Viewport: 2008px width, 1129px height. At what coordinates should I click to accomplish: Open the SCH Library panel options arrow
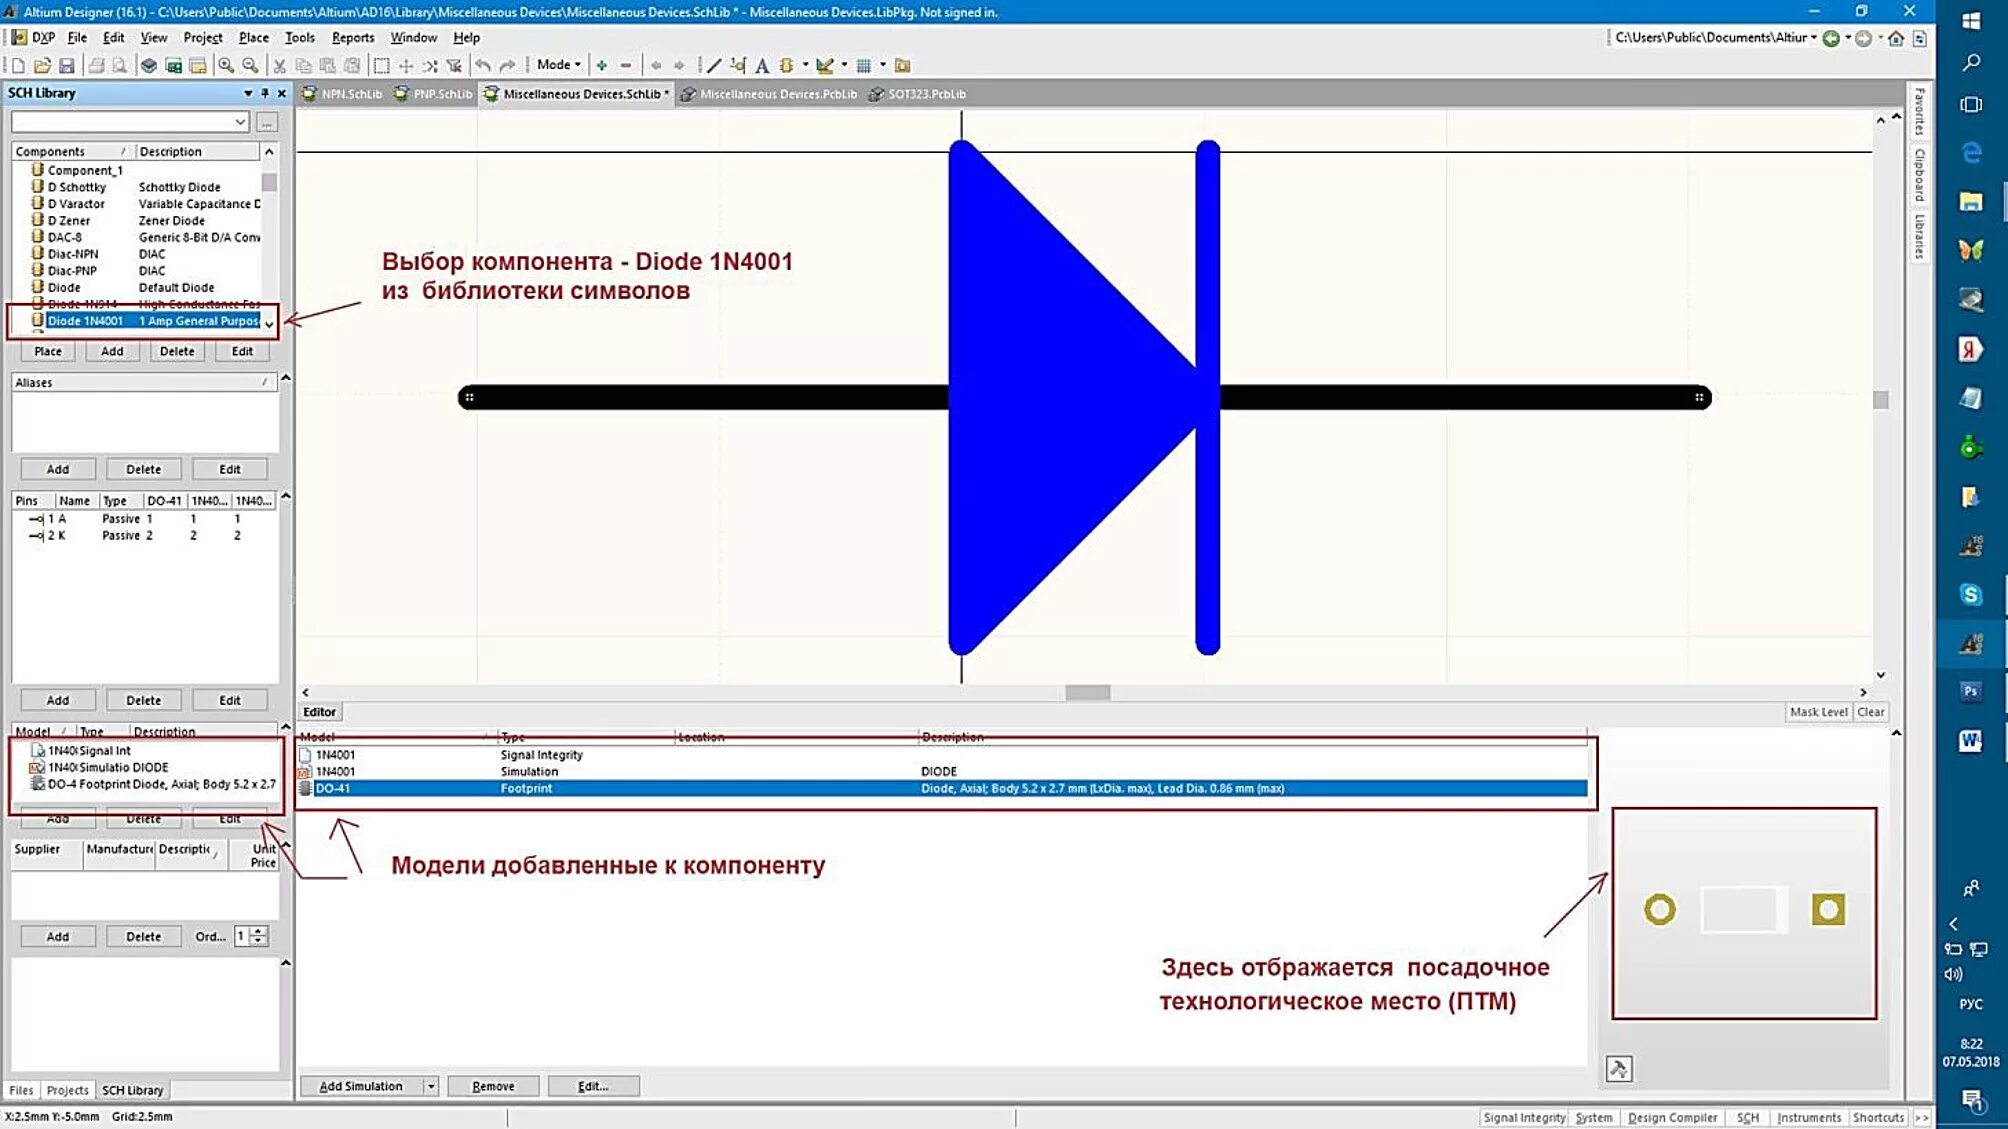(248, 93)
